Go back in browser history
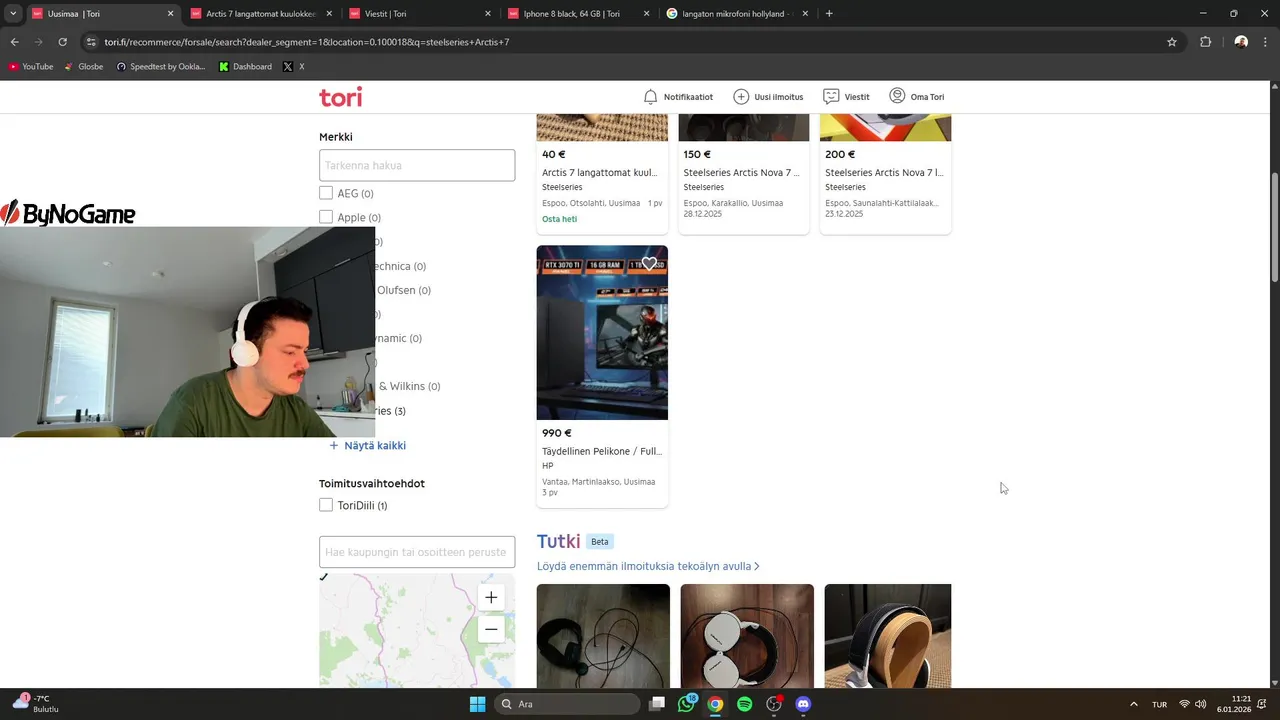The width and height of the screenshot is (1280, 720). click(14, 42)
